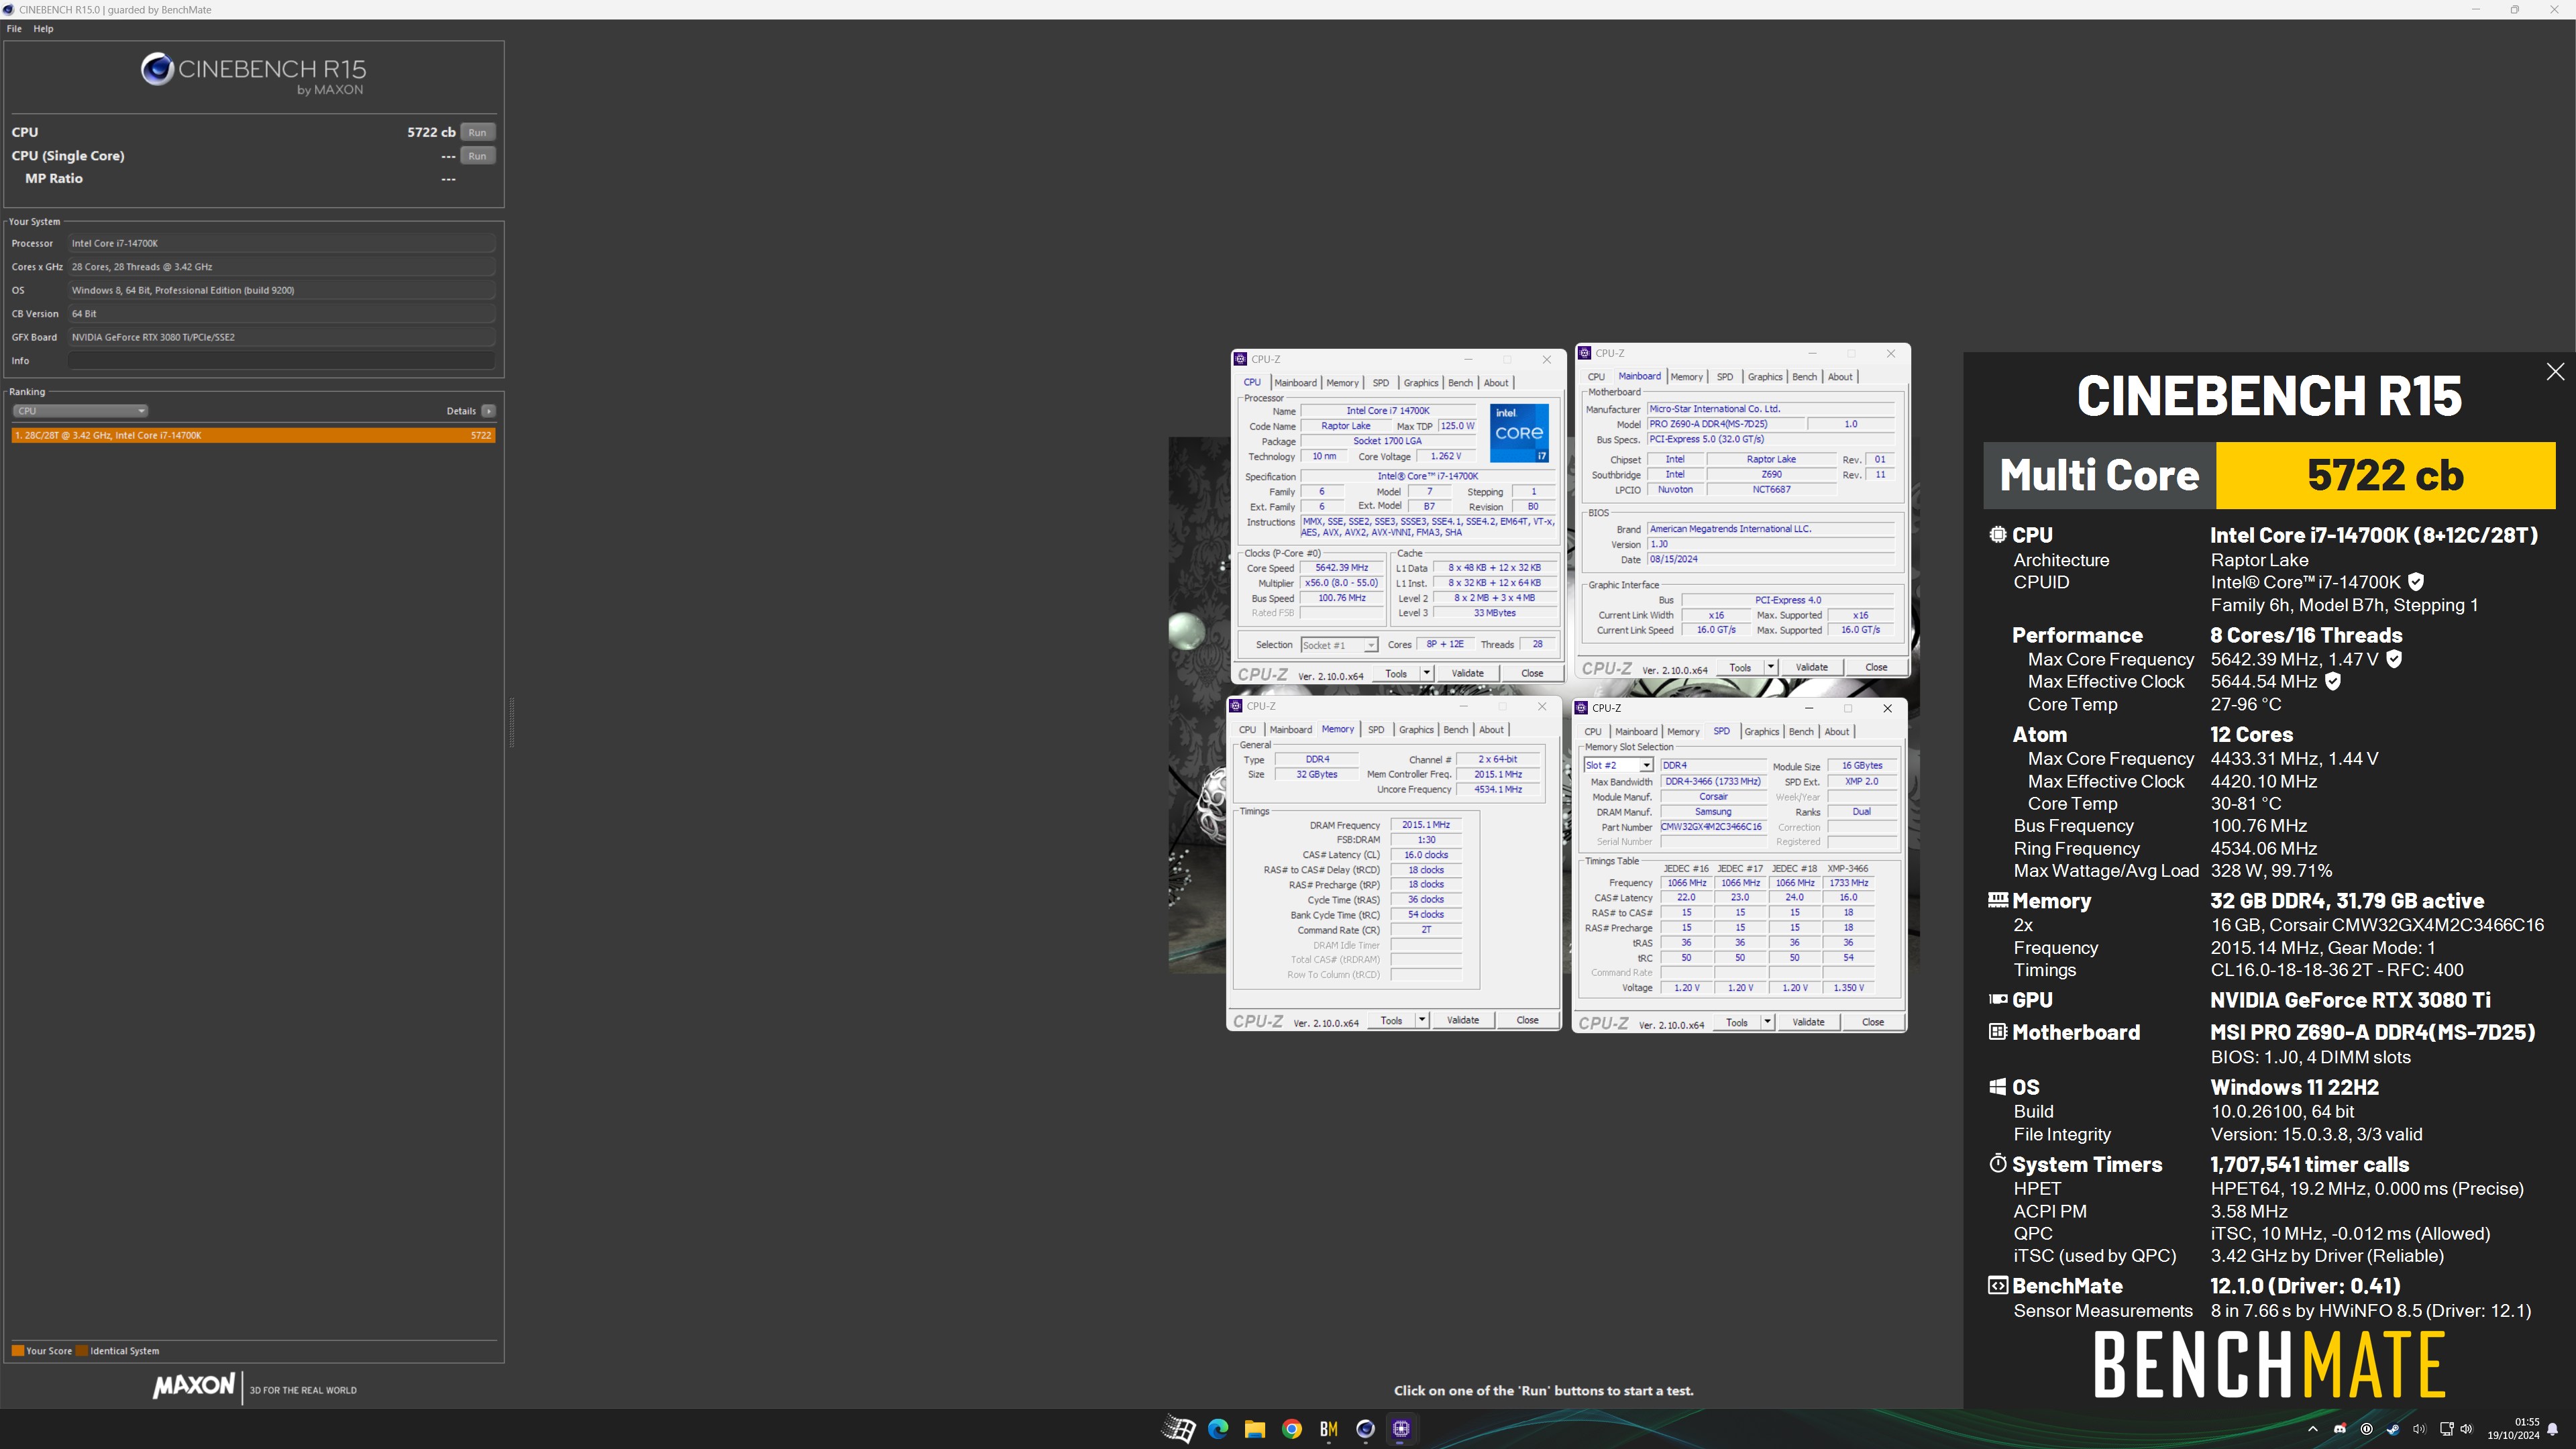Click DRAM Frequency value 2015.1 MHz

point(1425,825)
